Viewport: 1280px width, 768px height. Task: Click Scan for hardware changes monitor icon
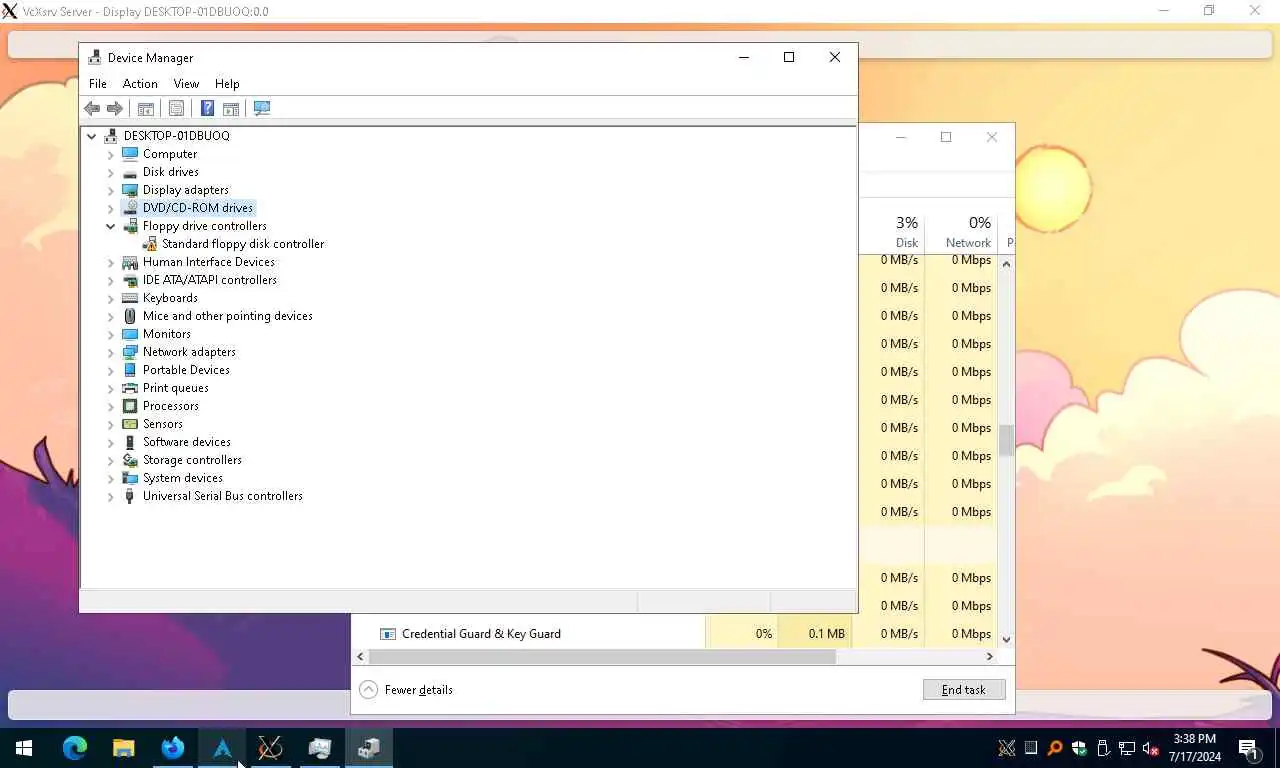point(262,108)
